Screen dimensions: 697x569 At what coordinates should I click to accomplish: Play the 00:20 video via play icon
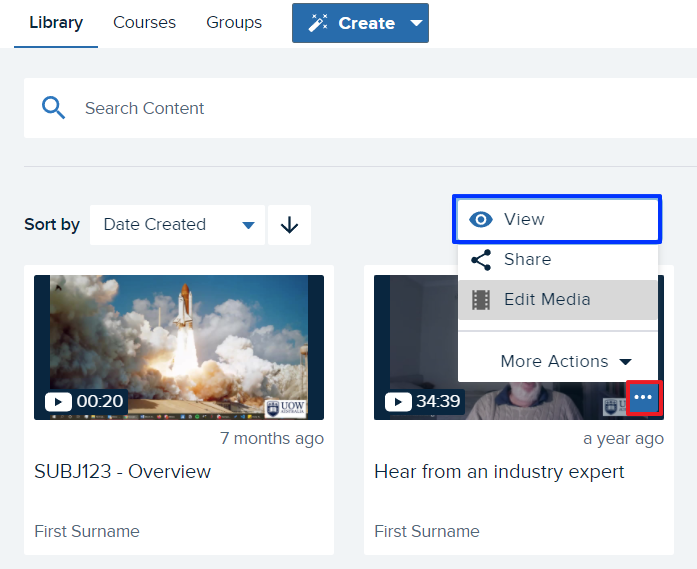58,402
